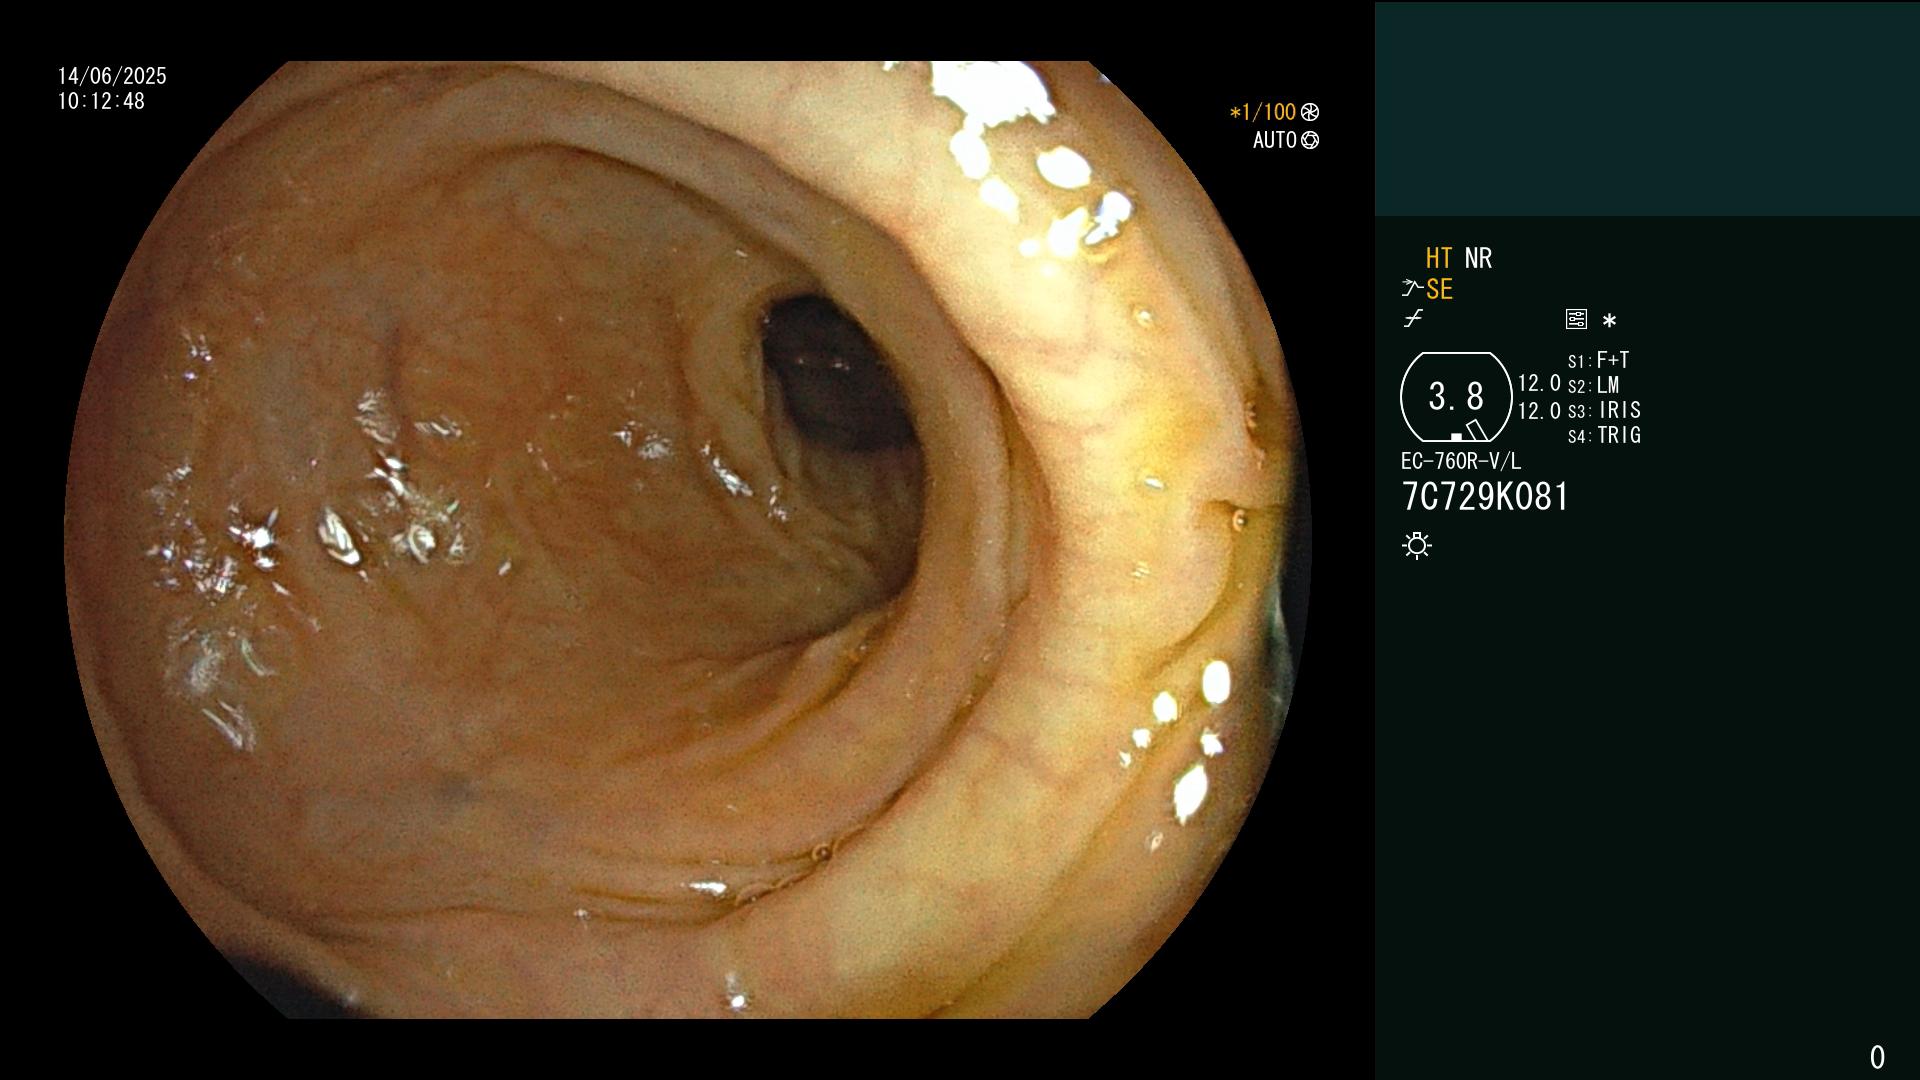Select the NR noise reduction label
Viewport: 1920px width, 1080px height.
tap(1478, 258)
